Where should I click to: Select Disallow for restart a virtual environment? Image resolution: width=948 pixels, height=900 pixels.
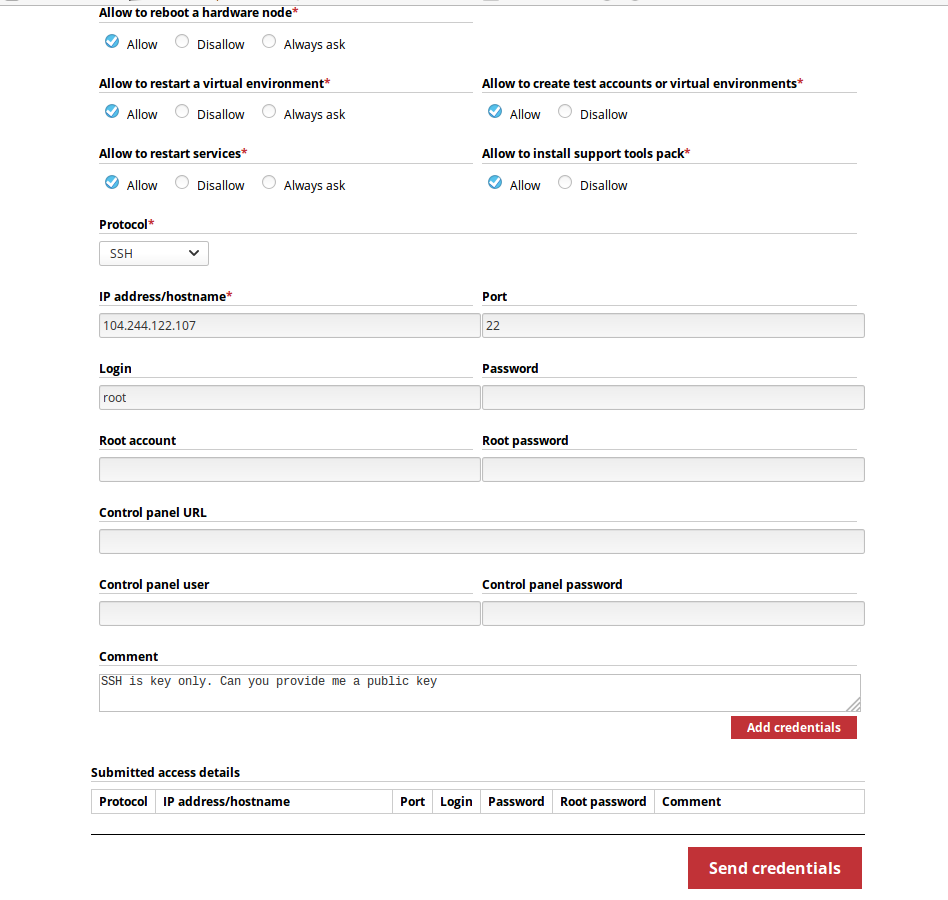[182, 112]
